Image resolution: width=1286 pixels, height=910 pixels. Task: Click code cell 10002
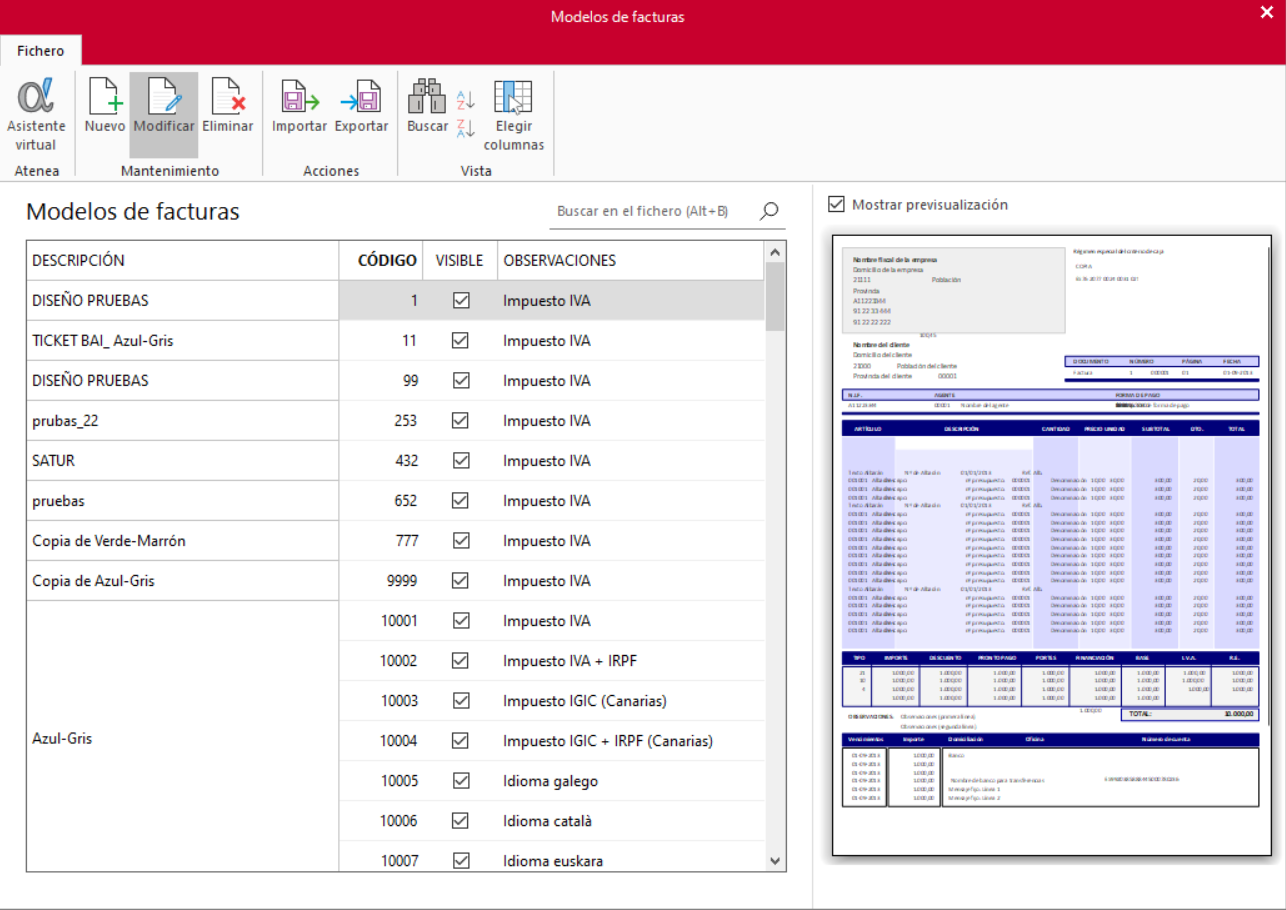pos(381,660)
